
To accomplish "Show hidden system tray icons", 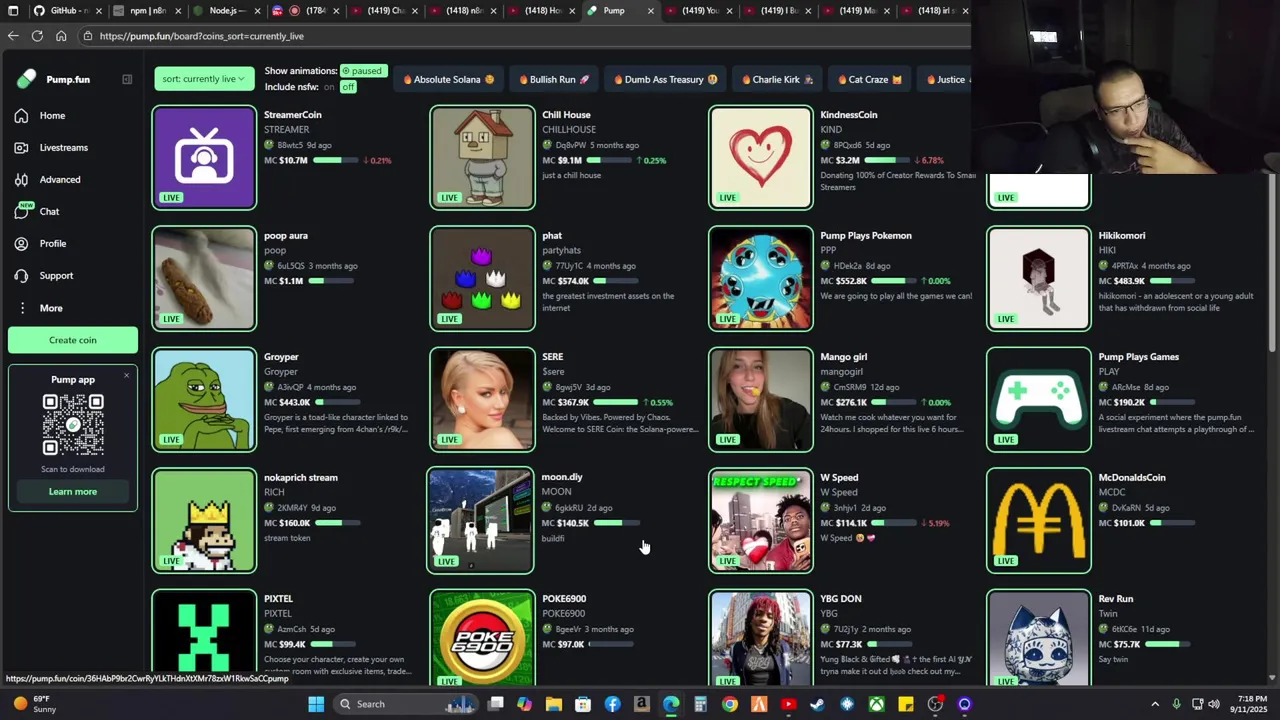I will (x=1155, y=704).
